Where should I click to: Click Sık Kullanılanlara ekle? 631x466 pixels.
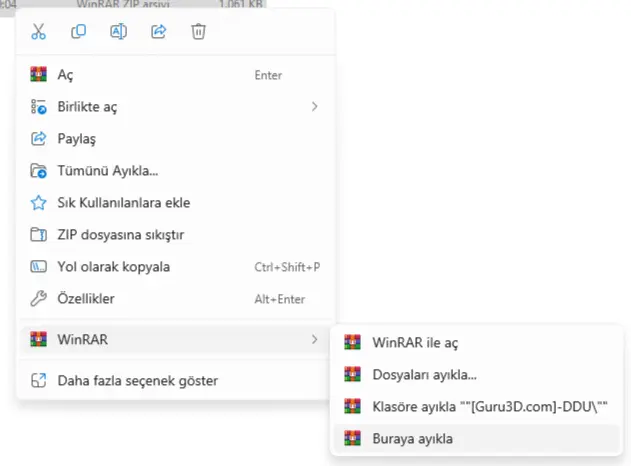(x=175, y=203)
